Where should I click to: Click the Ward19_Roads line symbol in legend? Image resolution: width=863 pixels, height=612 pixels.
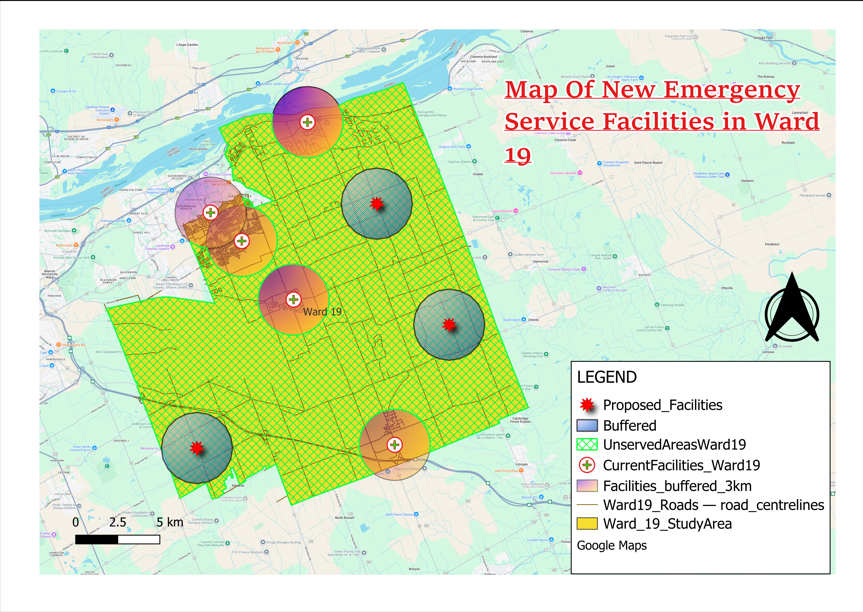point(587,505)
